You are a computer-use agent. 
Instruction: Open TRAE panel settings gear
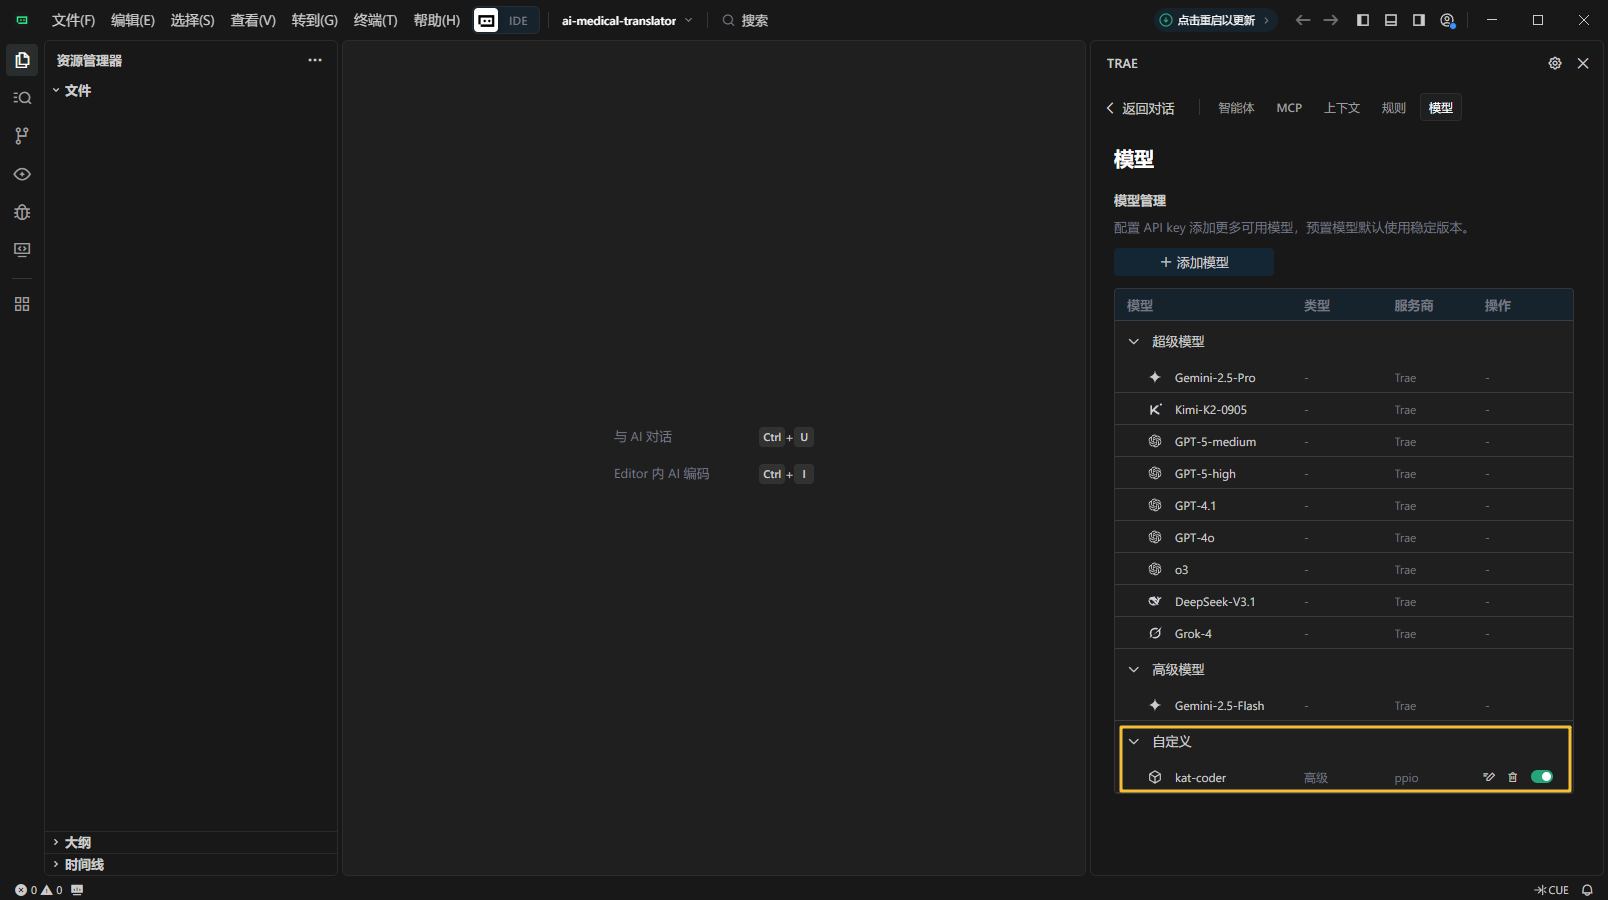1555,63
